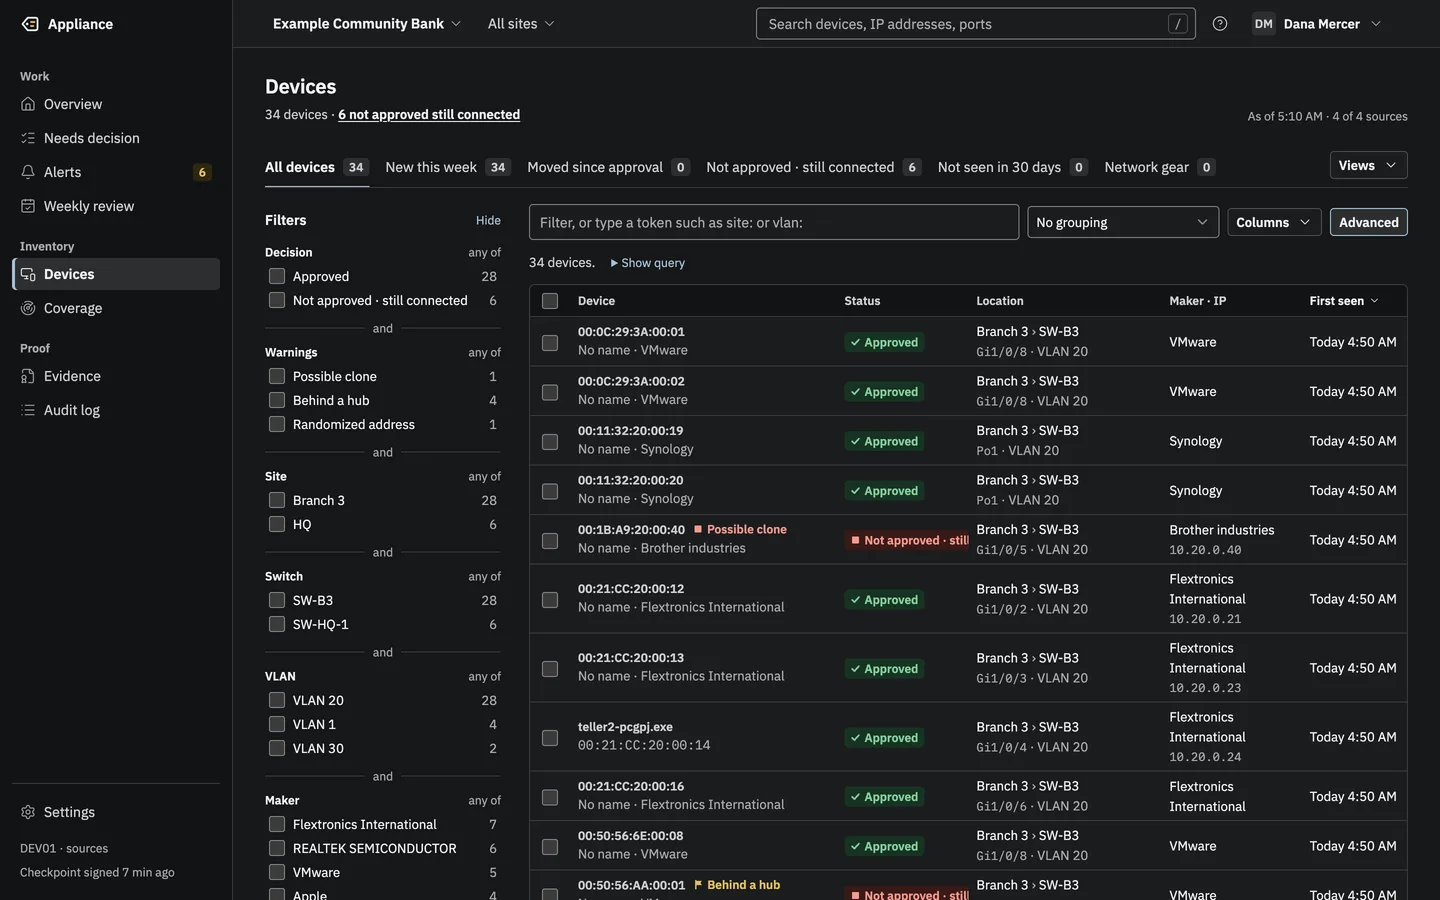Hide the Filters panel

coord(488,220)
